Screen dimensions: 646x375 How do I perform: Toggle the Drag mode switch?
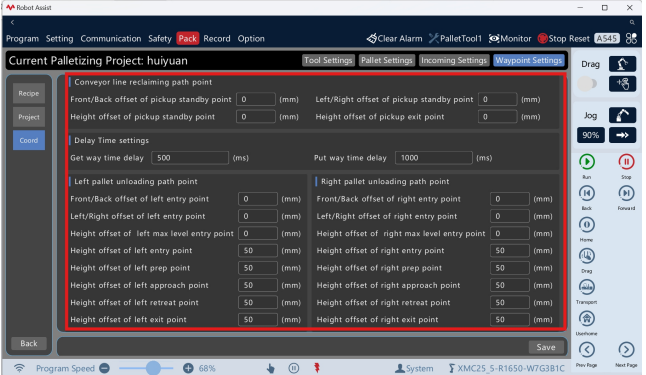587,84
